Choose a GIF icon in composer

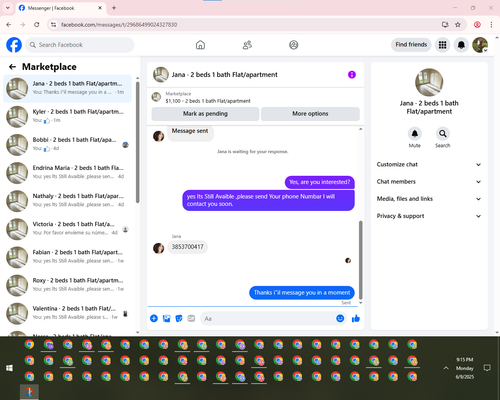[x=191, y=319]
